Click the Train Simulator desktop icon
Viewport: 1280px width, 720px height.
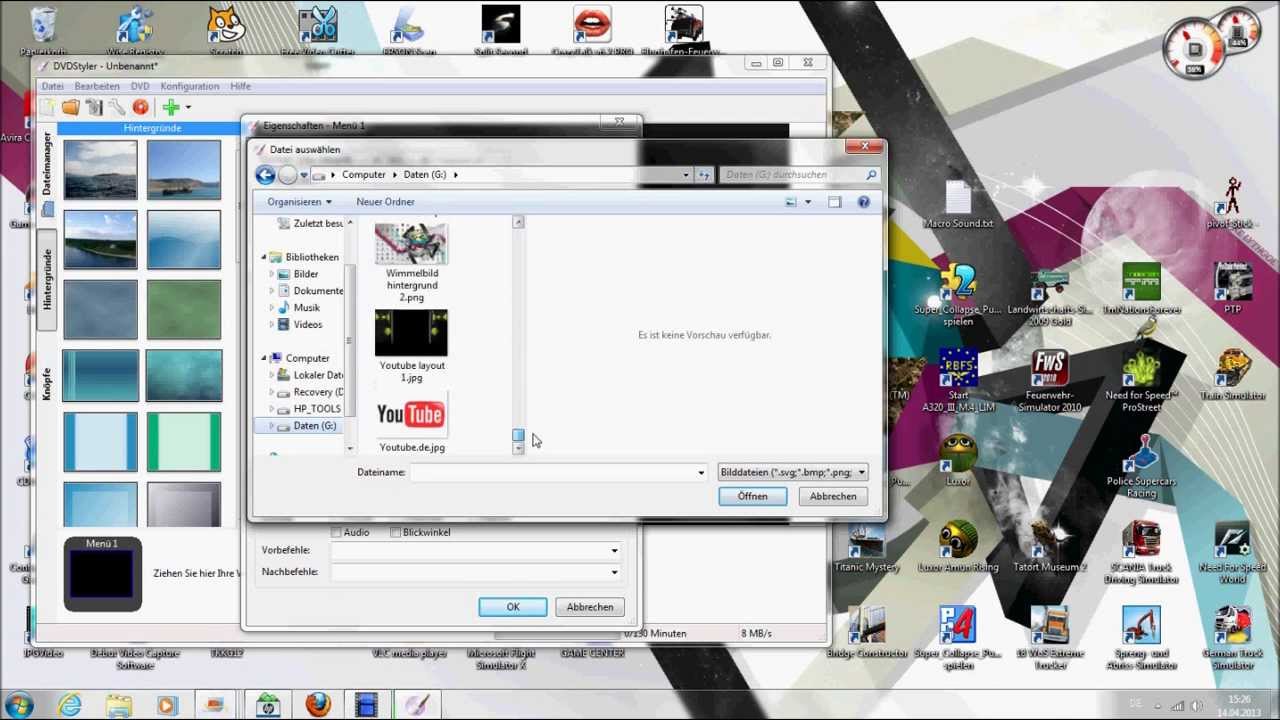pyautogui.click(x=1232, y=375)
